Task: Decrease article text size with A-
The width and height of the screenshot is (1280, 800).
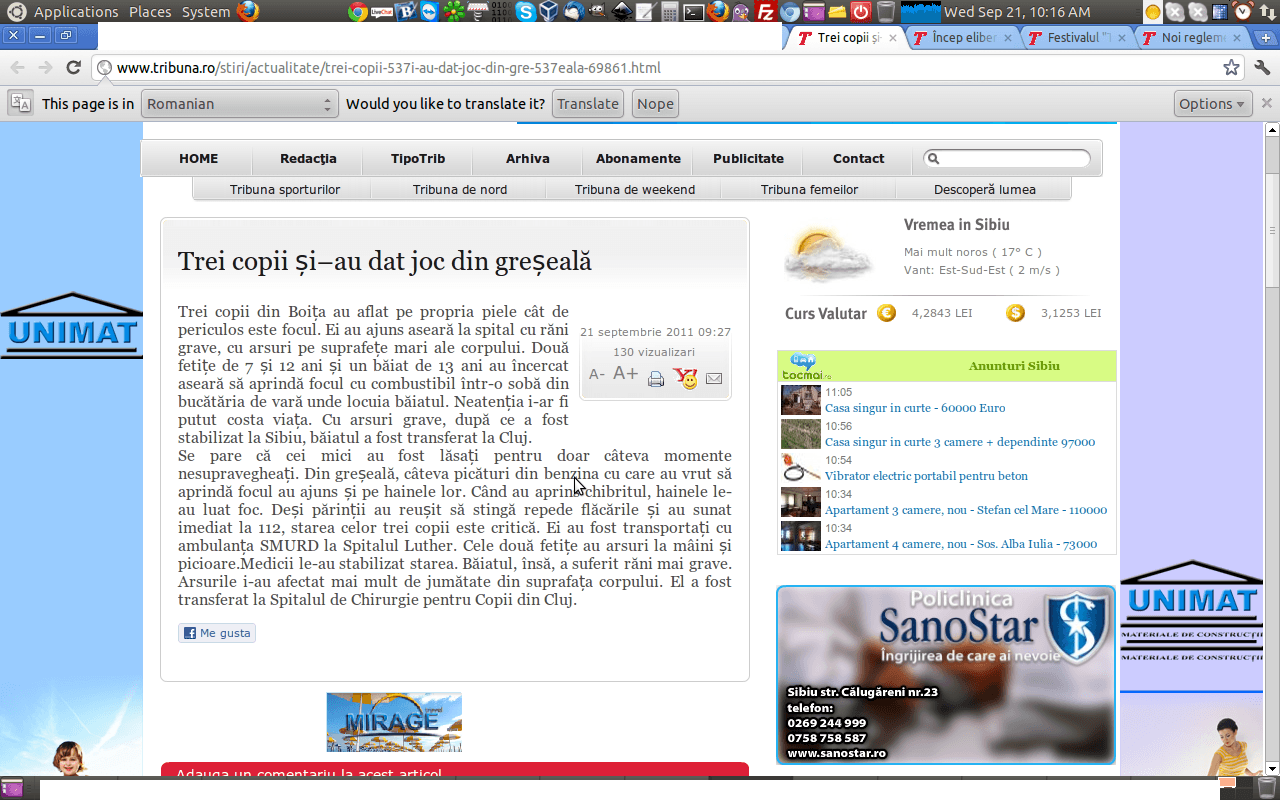Action: click(597, 375)
